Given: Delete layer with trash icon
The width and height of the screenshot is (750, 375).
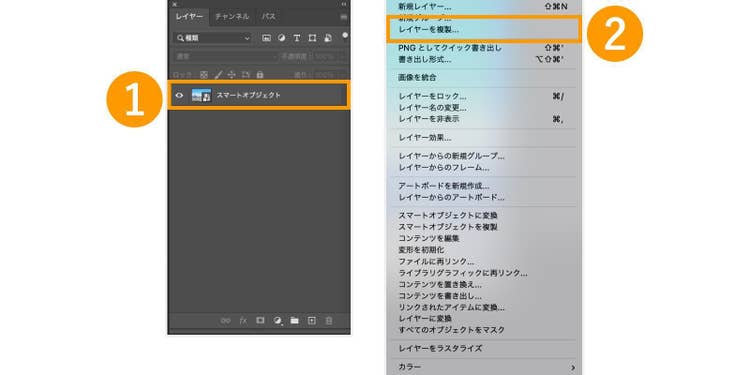Looking at the screenshot, I should pos(329,320).
